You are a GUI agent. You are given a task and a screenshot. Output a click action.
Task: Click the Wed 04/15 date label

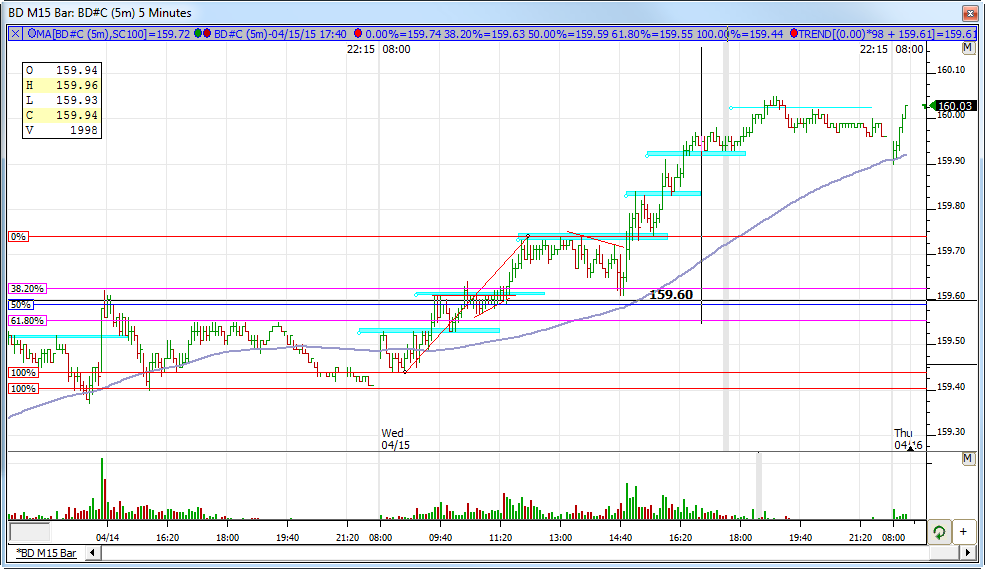[395, 439]
